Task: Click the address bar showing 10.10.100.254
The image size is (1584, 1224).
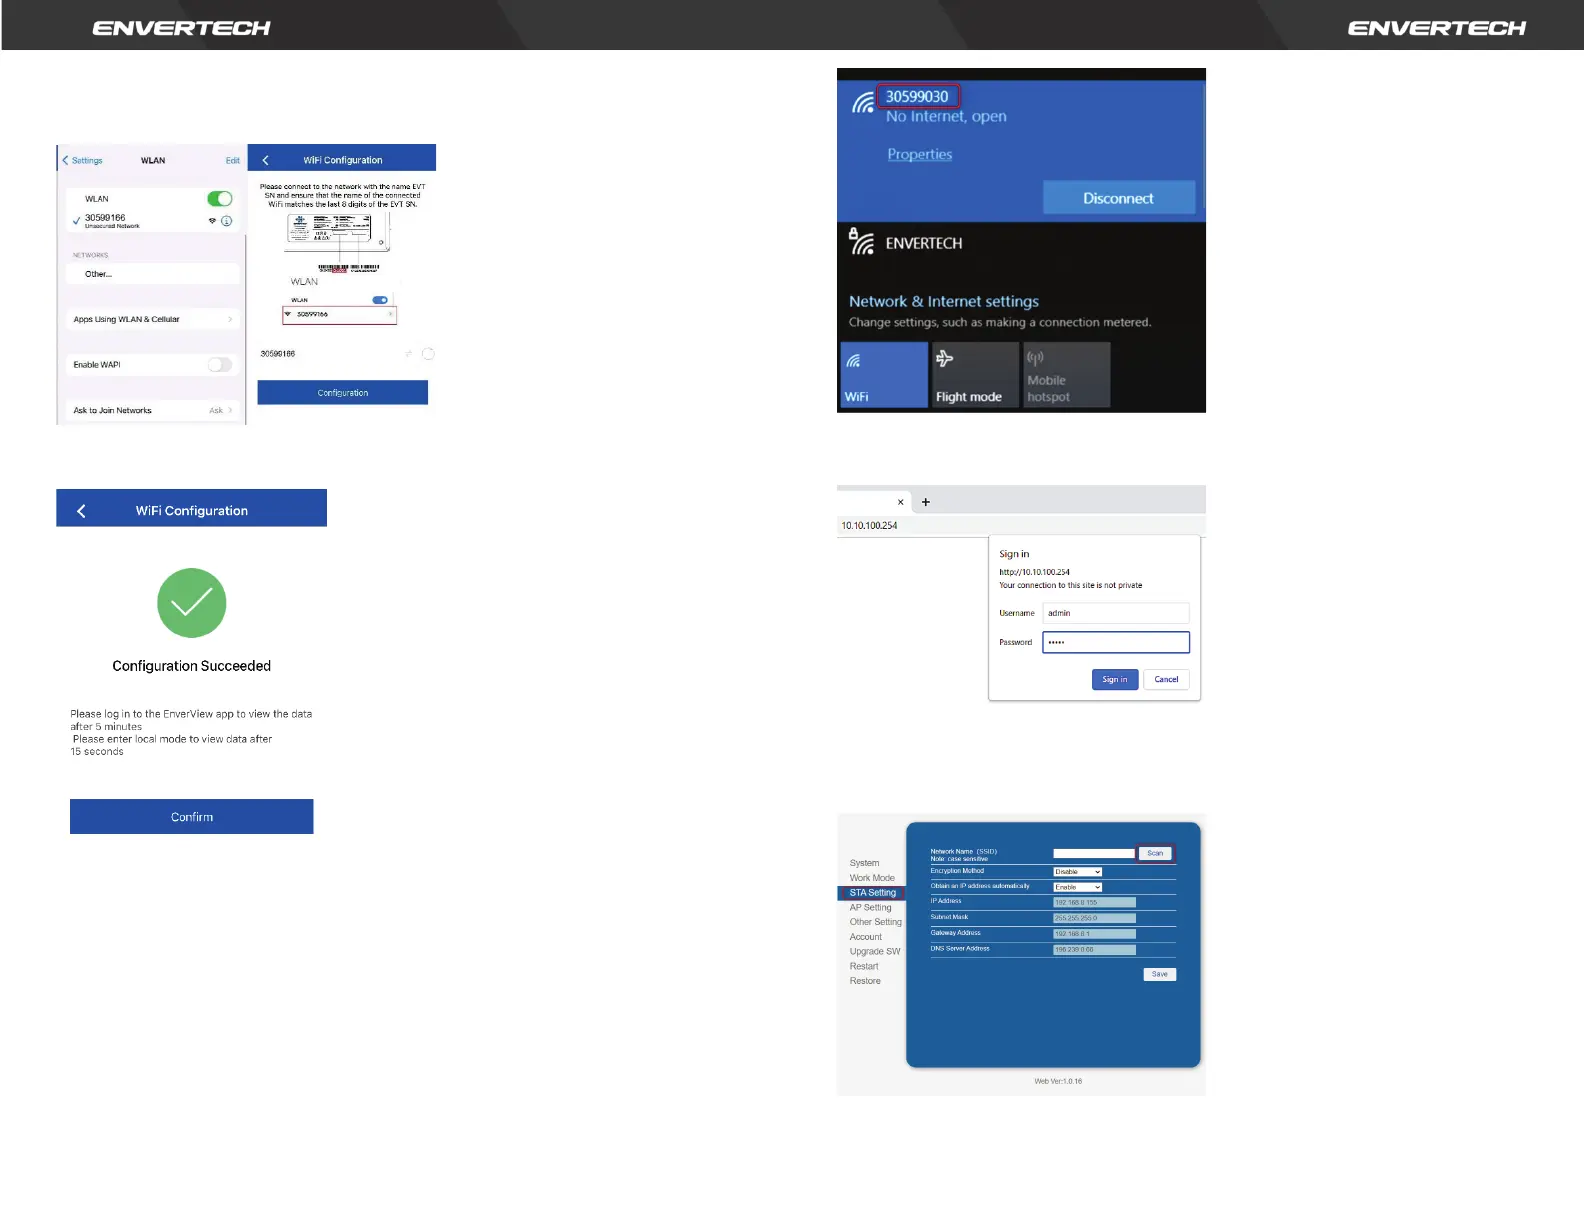Action: 1021,525
